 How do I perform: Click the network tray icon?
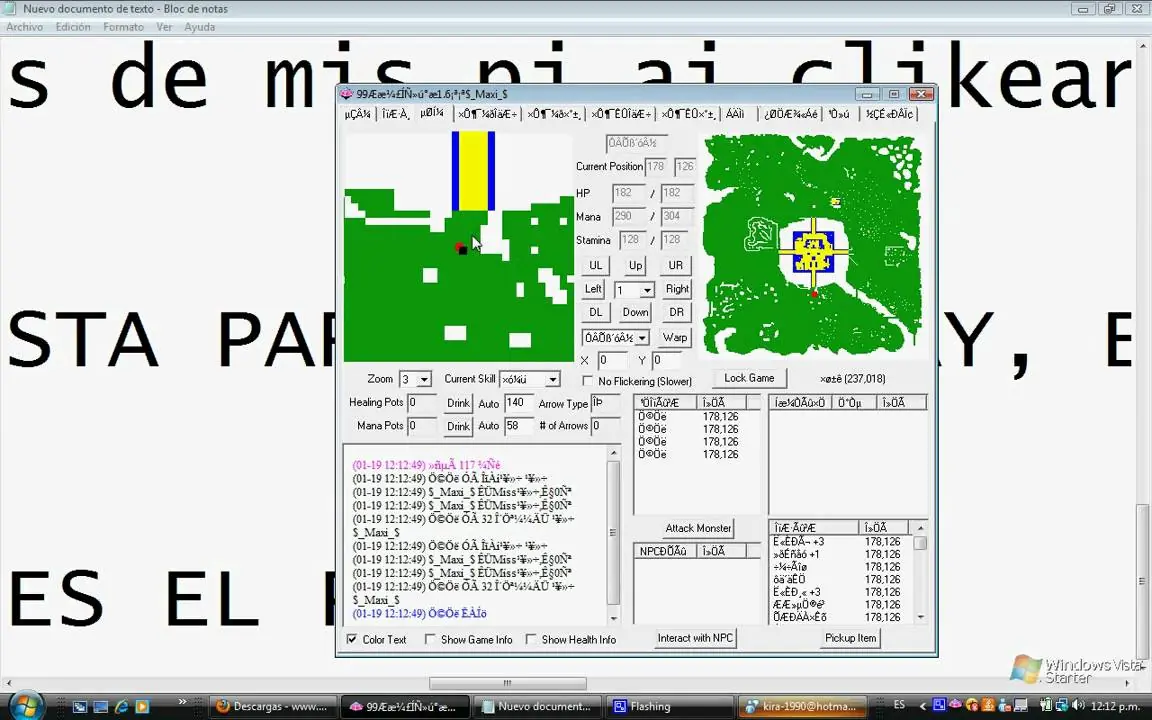[1062, 706]
